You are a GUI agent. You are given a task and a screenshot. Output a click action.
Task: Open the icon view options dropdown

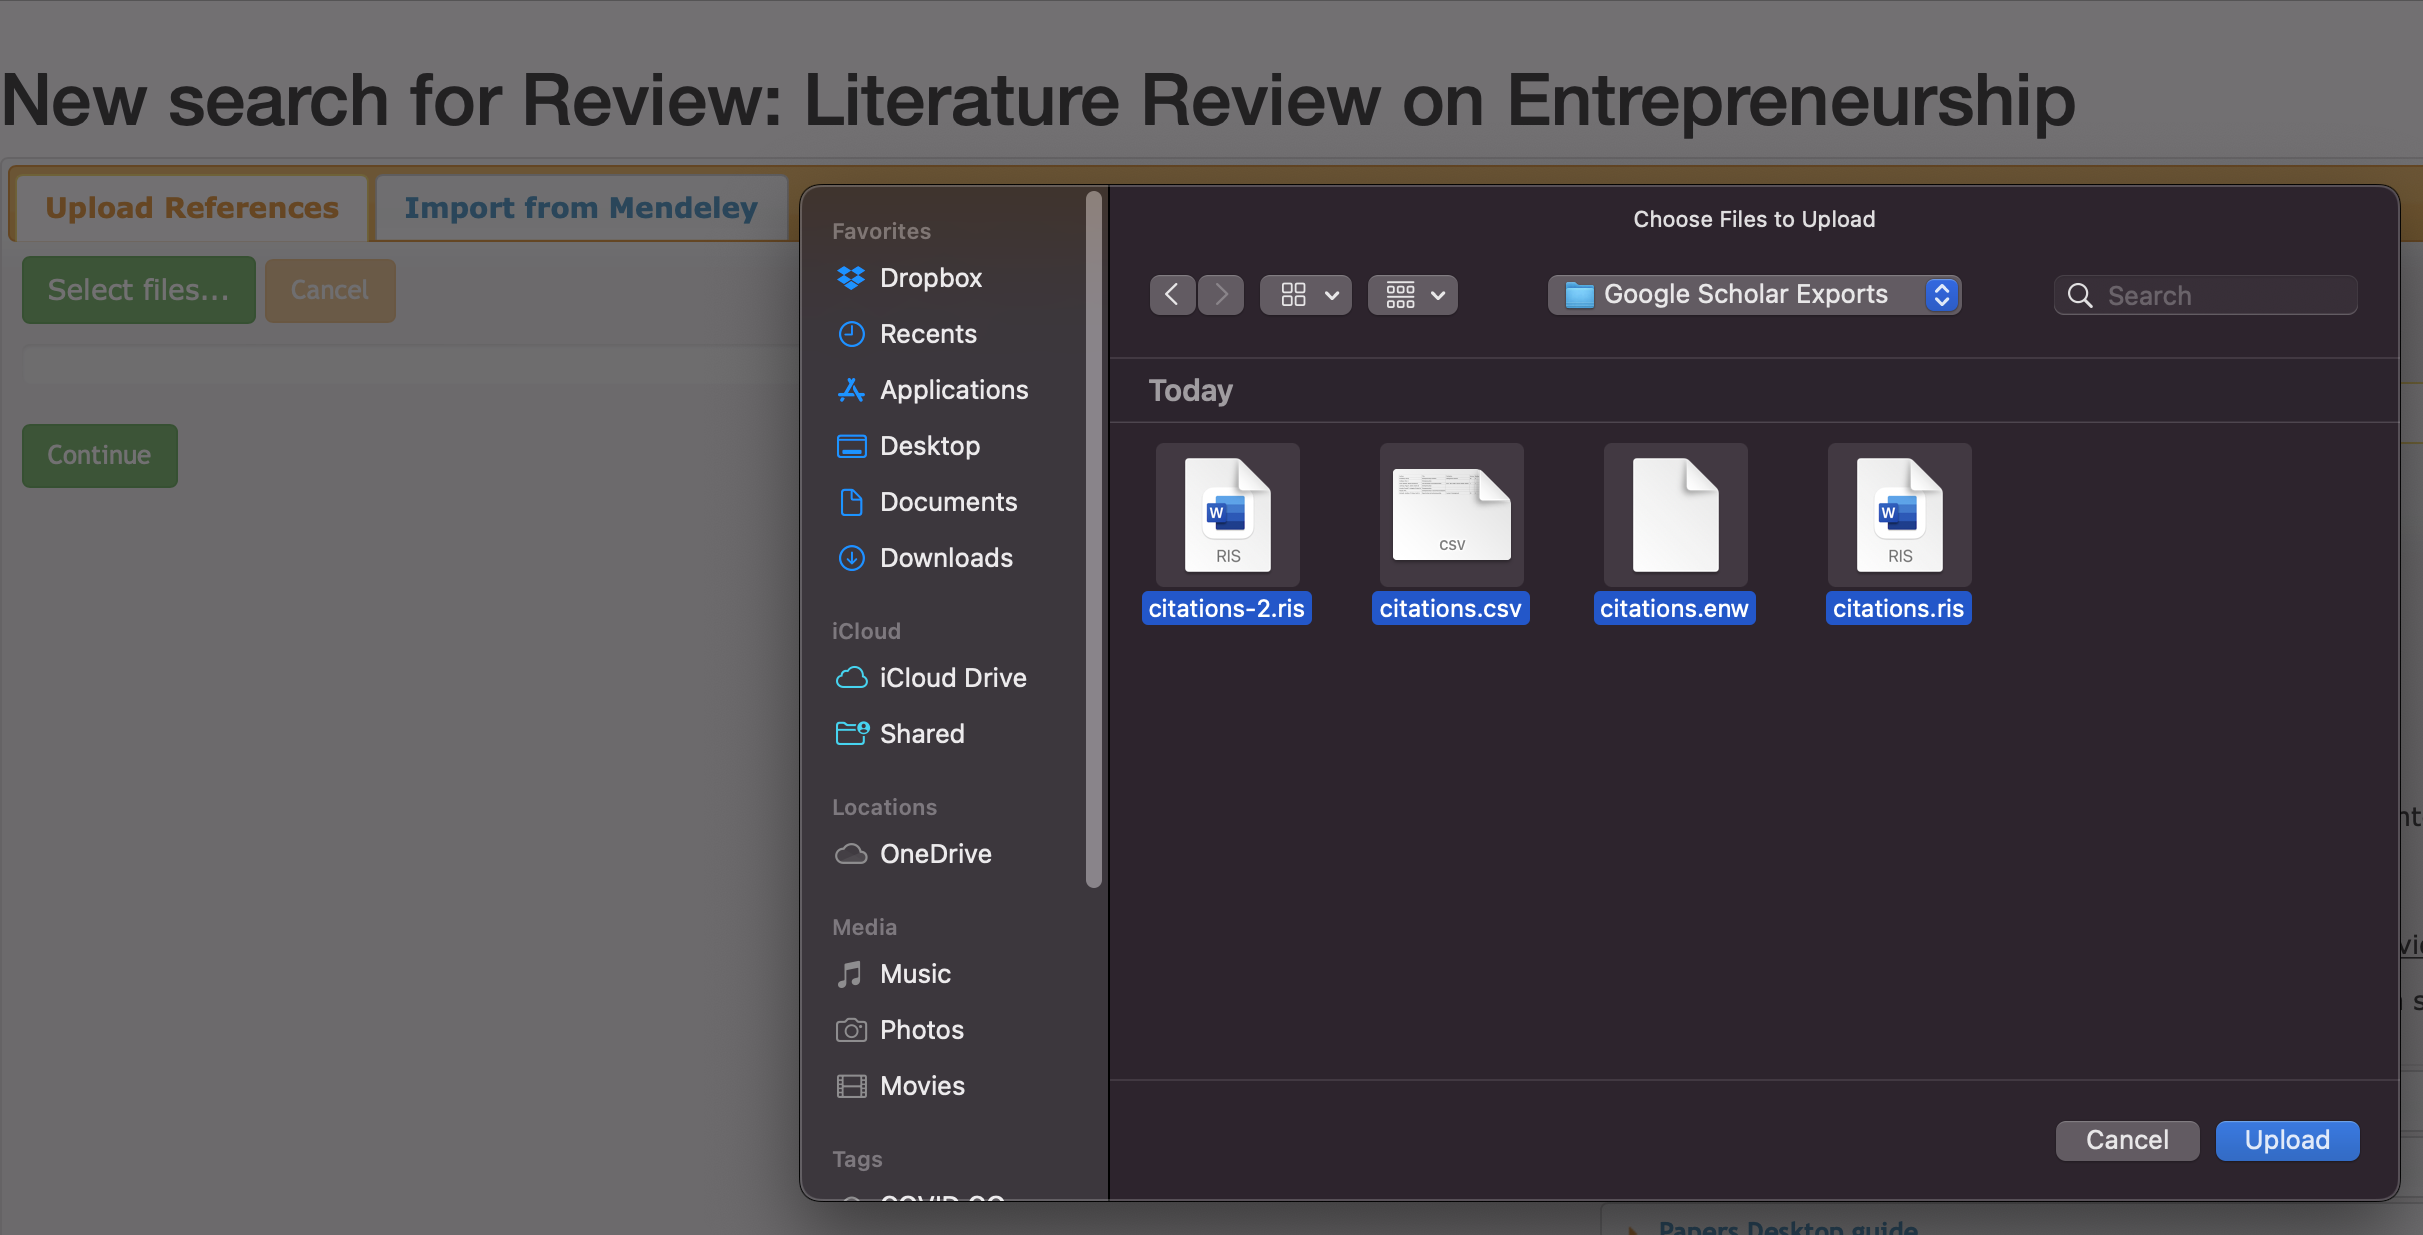coord(1306,295)
